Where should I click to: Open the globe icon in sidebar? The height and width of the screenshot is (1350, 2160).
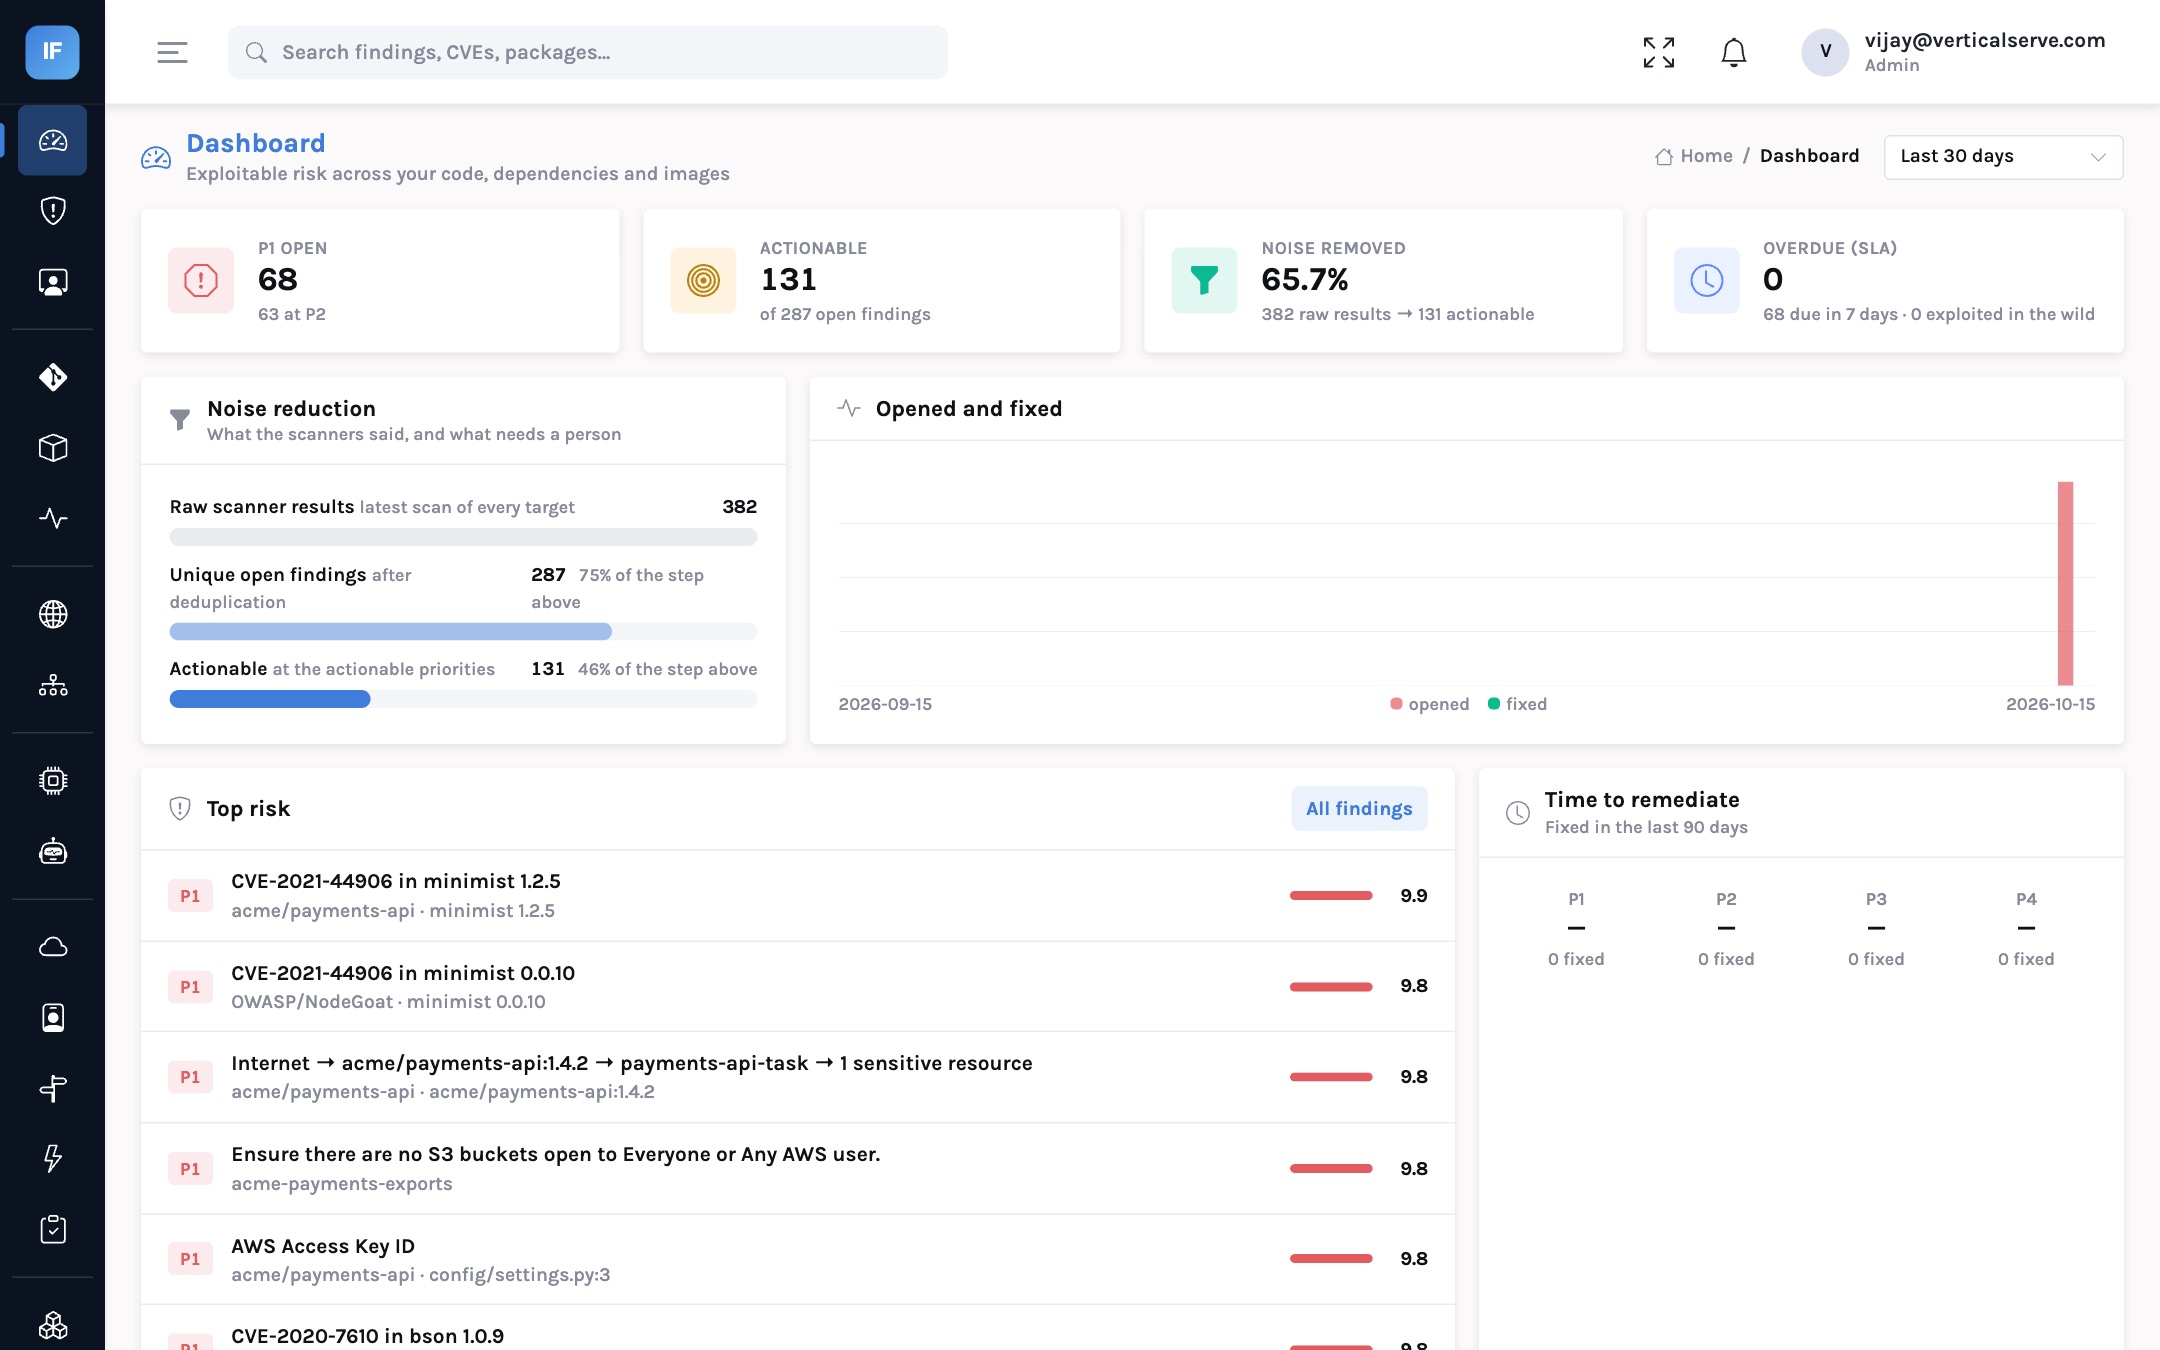coord(52,614)
